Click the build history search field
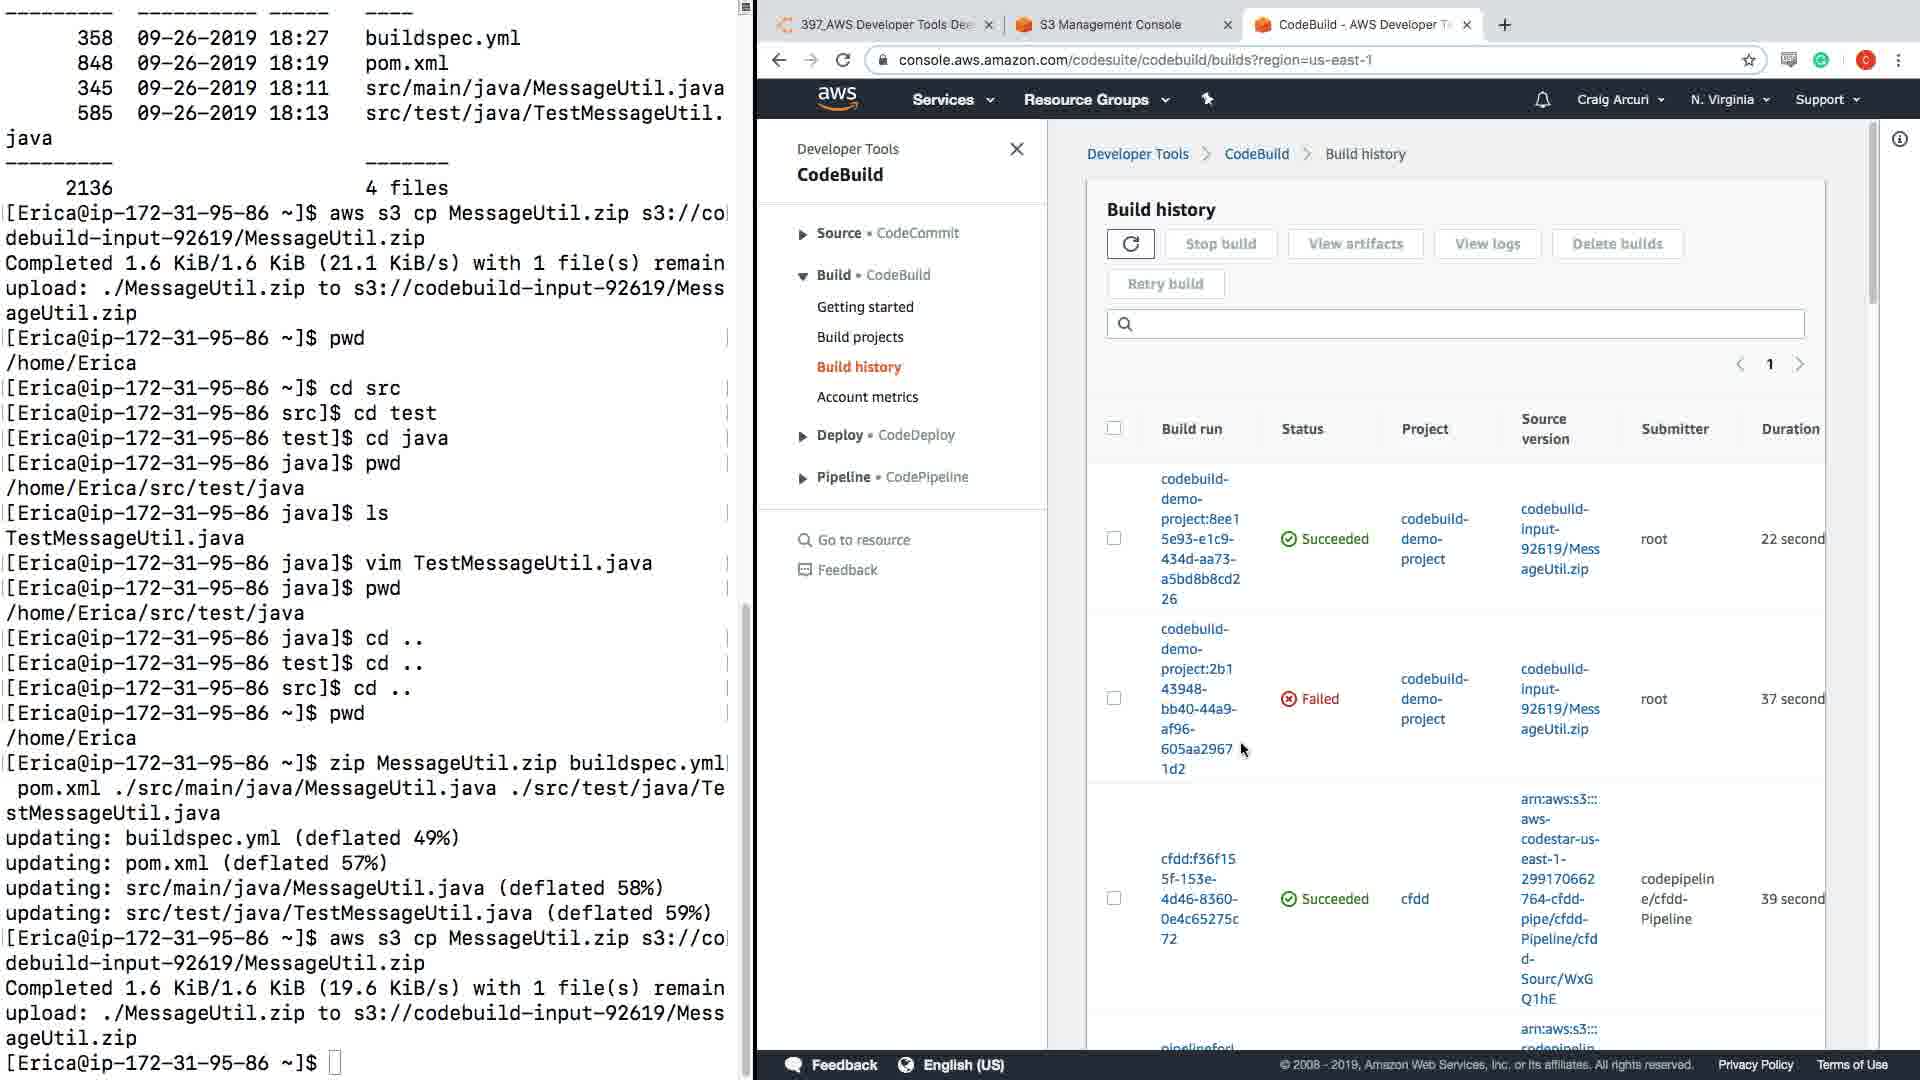1920x1080 pixels. [1455, 324]
